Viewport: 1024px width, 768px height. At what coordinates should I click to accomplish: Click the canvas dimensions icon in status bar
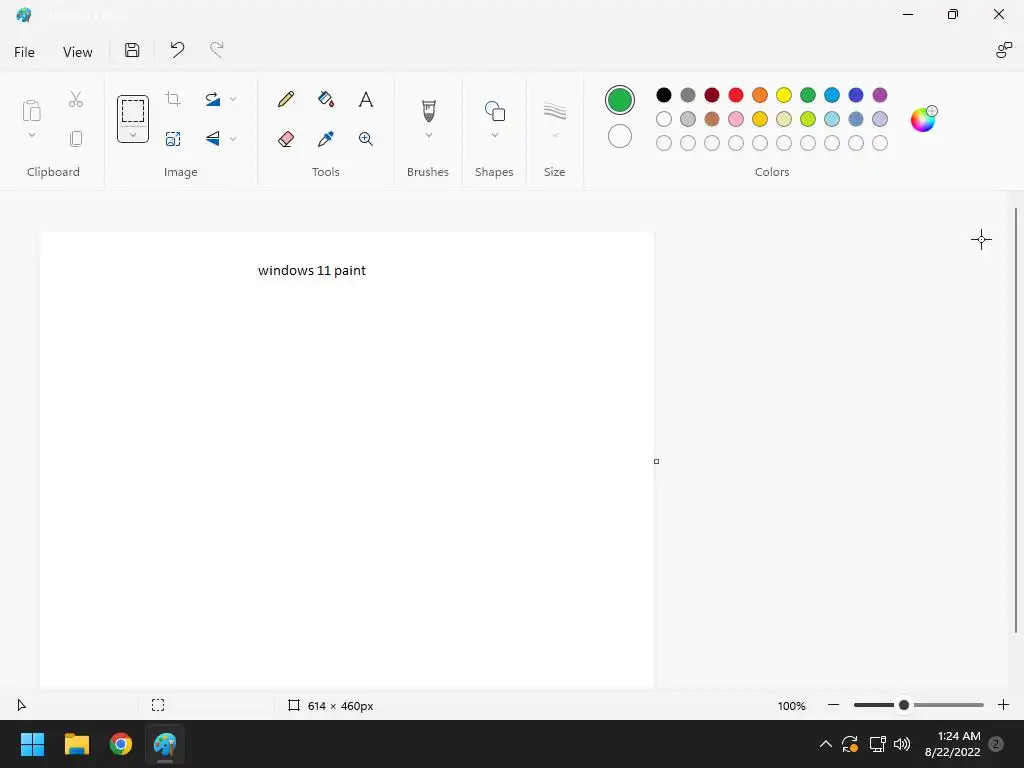(294, 705)
